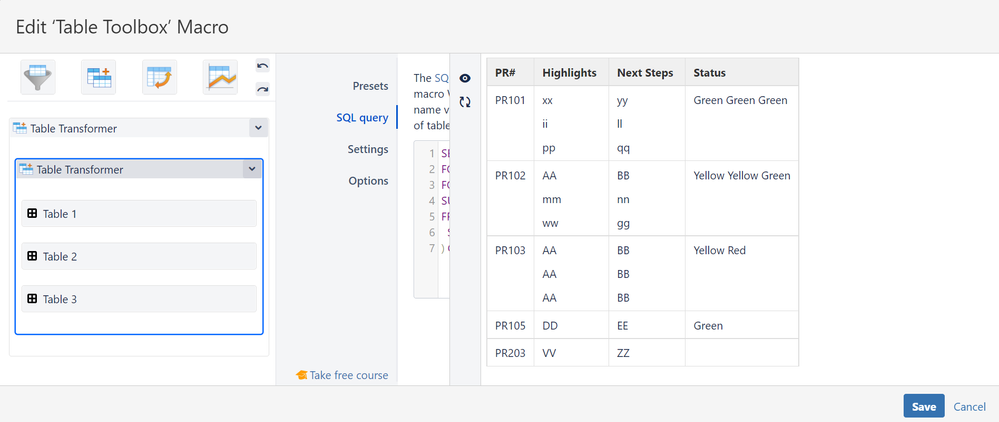Cancel editing the macro

pyautogui.click(x=969, y=407)
